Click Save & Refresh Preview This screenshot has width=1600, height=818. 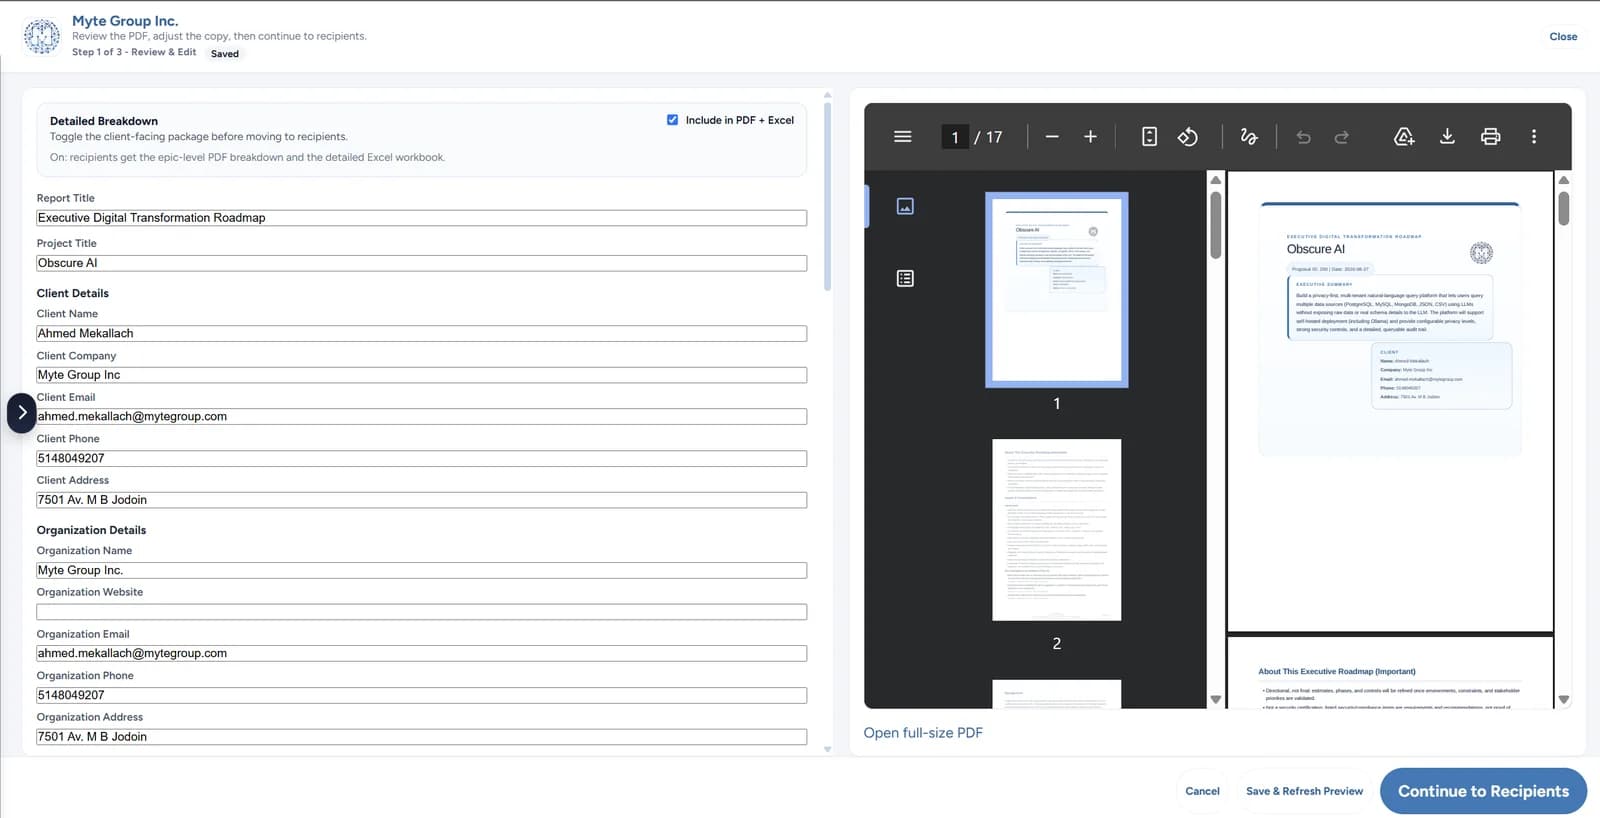[1304, 791]
